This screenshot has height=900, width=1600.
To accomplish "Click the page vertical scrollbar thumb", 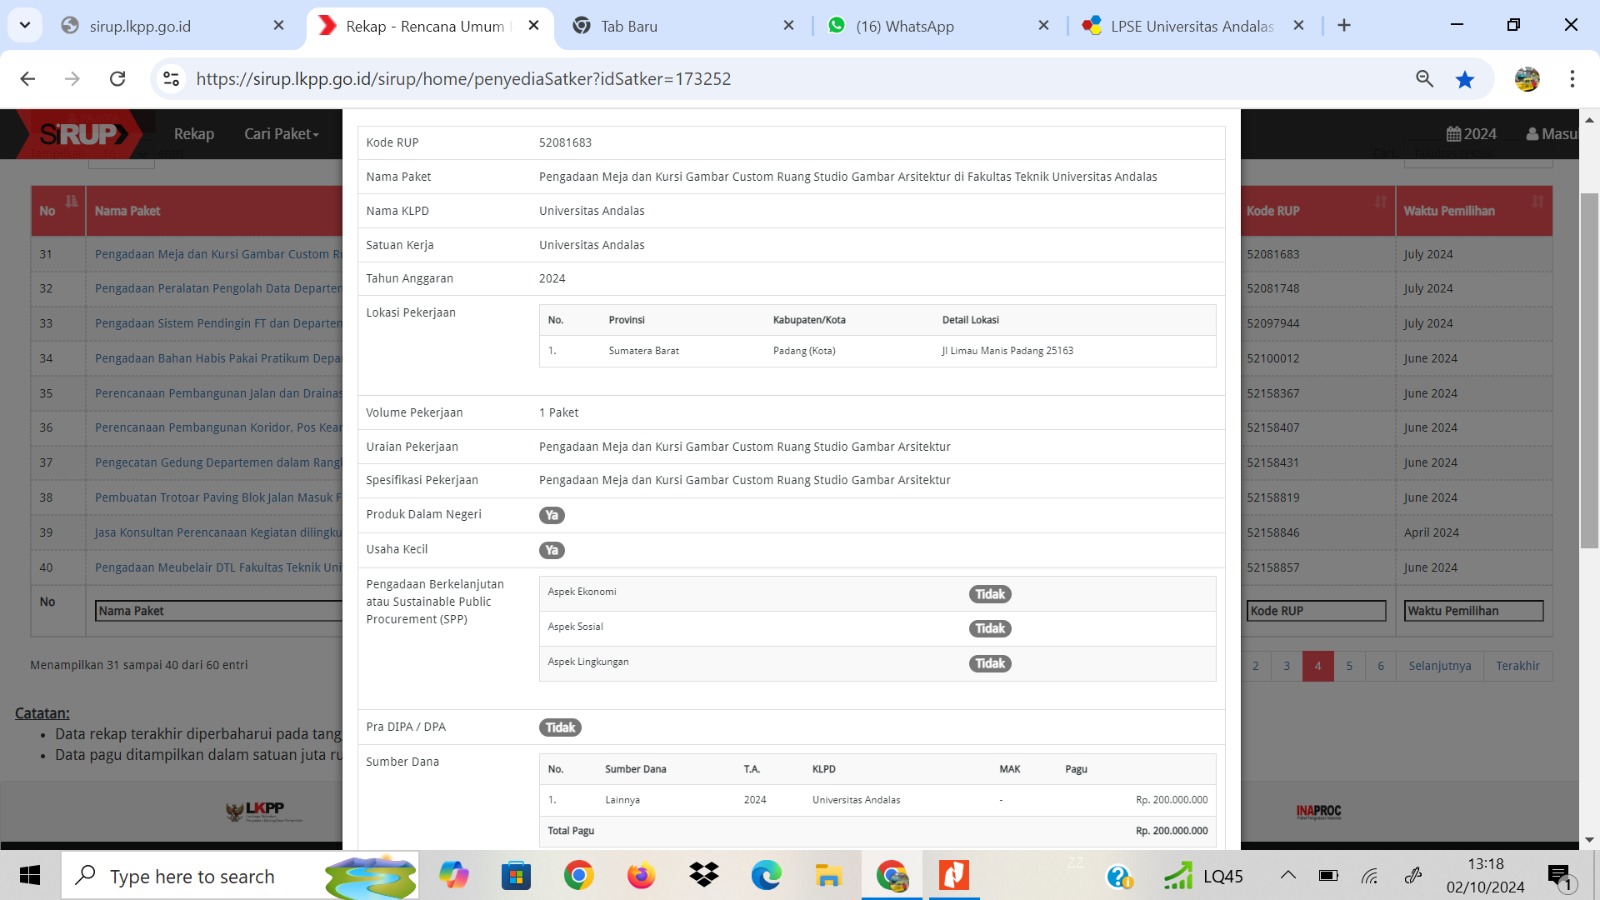I will pyautogui.click(x=1589, y=370).
